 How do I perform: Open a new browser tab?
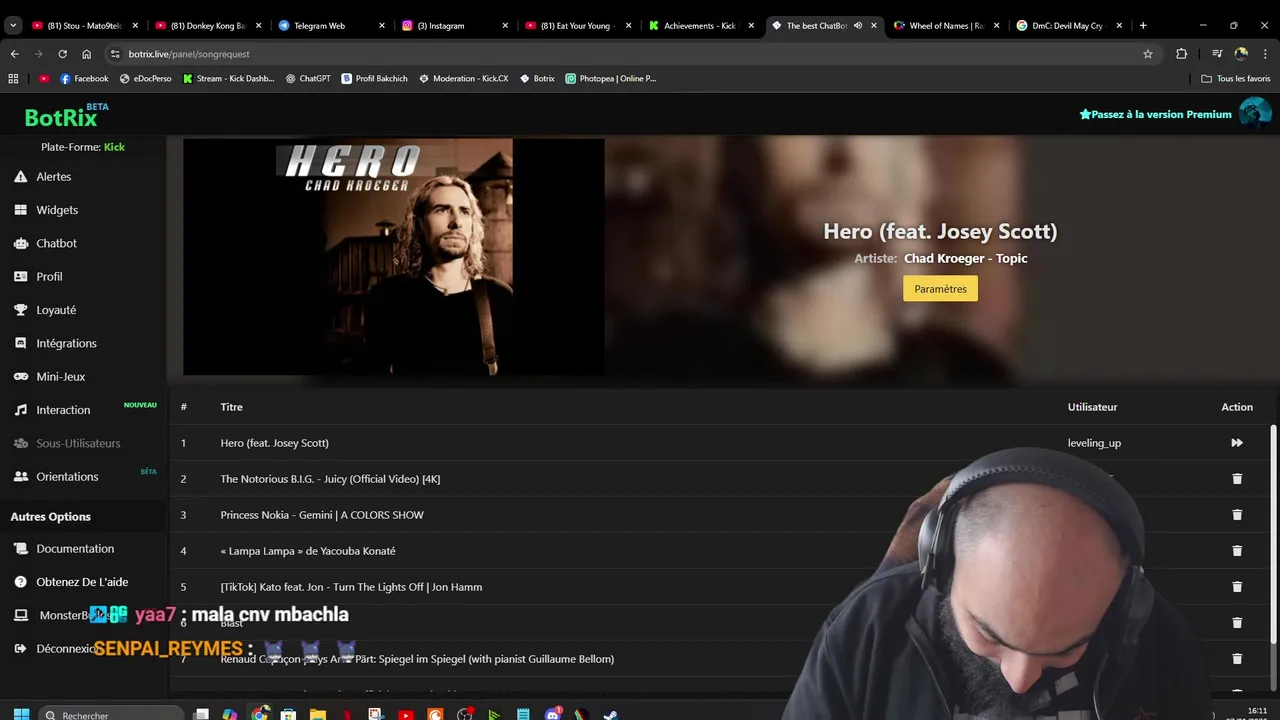(1143, 26)
